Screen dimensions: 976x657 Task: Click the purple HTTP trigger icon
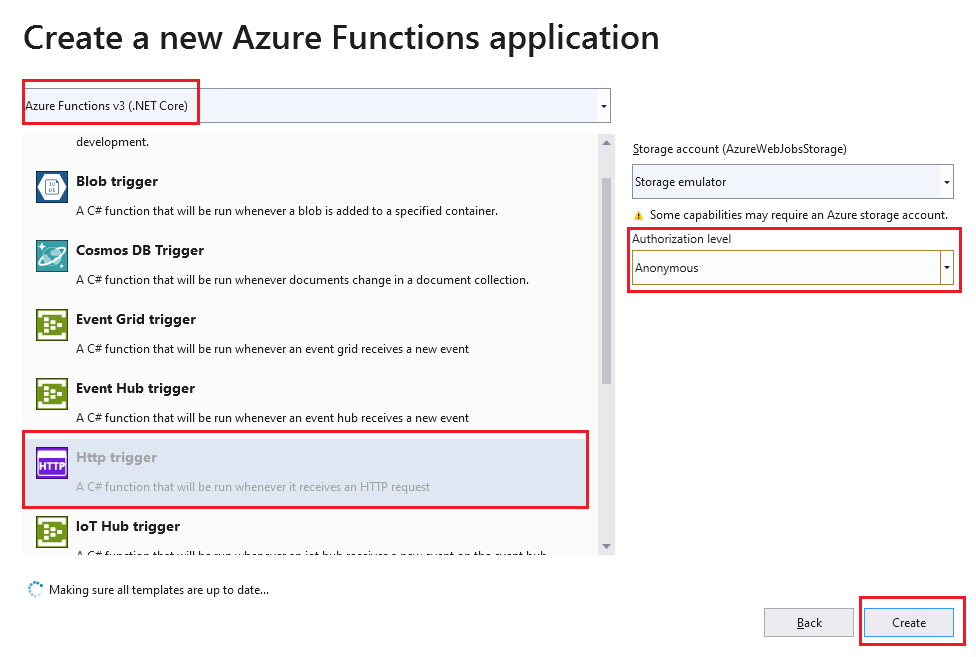[52, 463]
